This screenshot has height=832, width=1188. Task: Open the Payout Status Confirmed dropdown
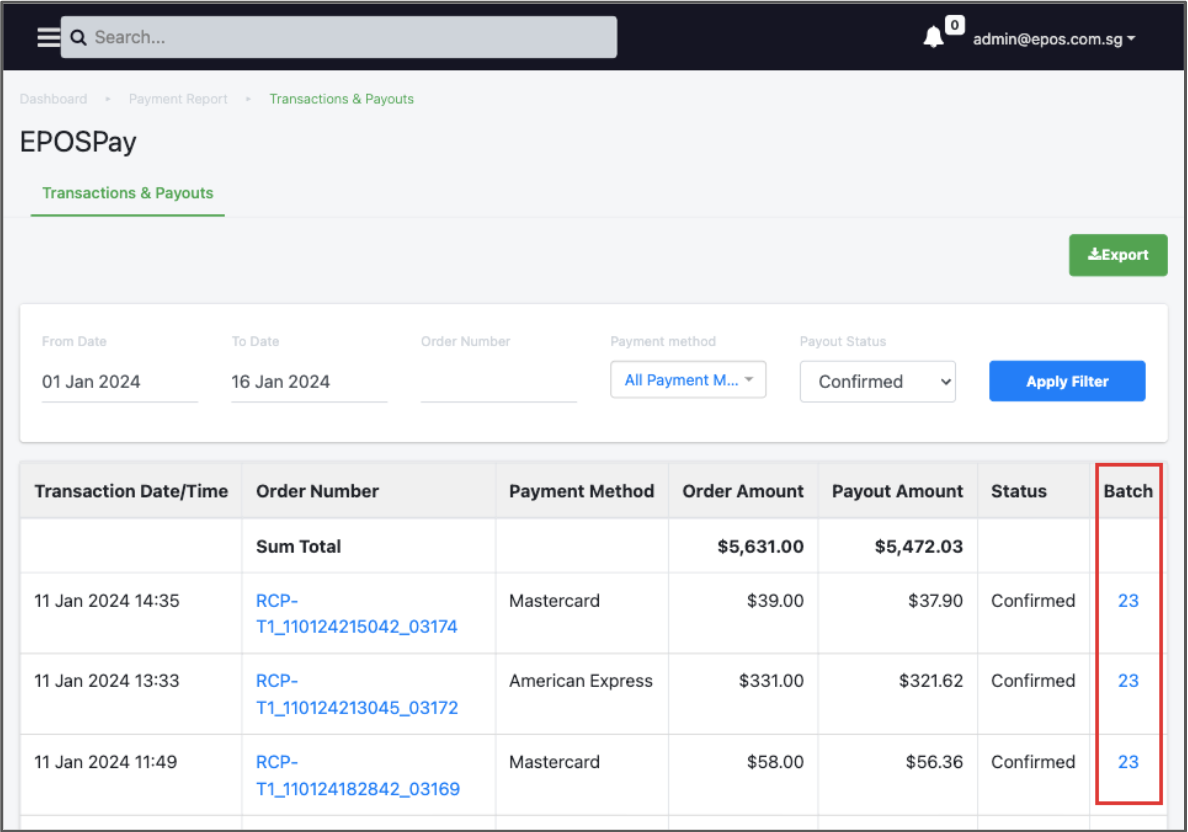pyautogui.click(x=877, y=382)
